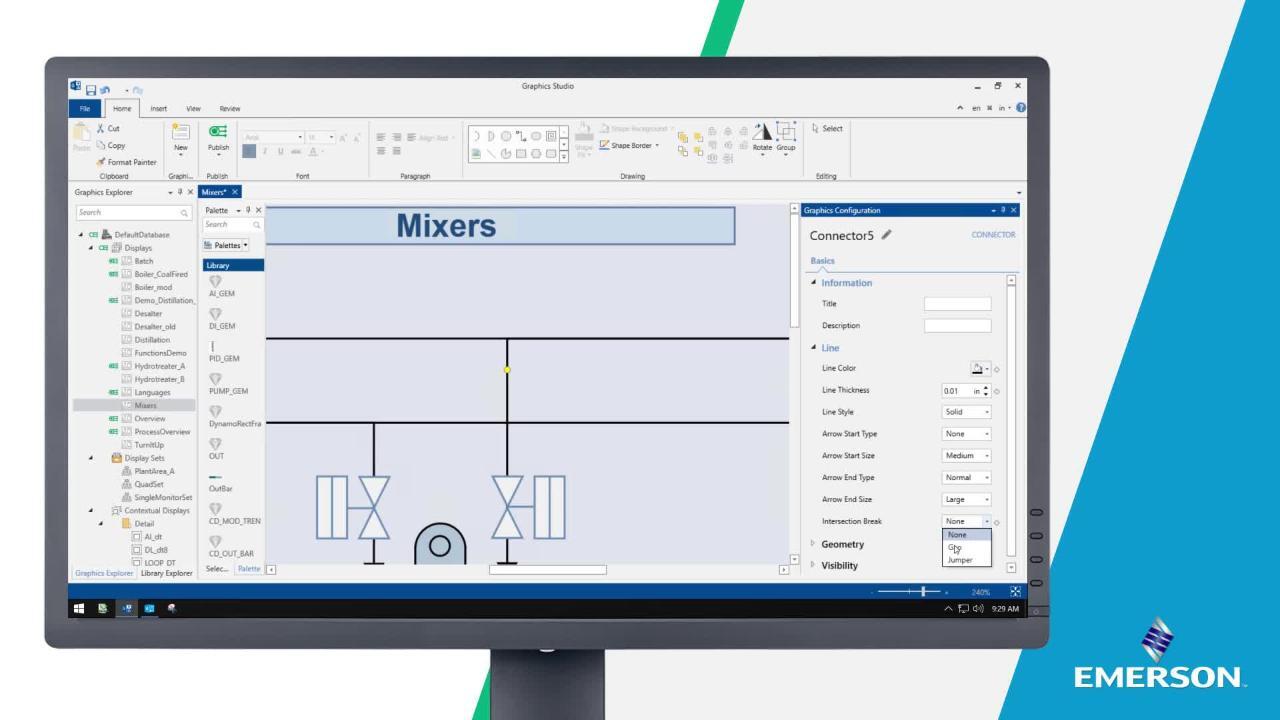Select the Format Painter tool
Viewport: 1280px width, 720px height.
point(126,162)
